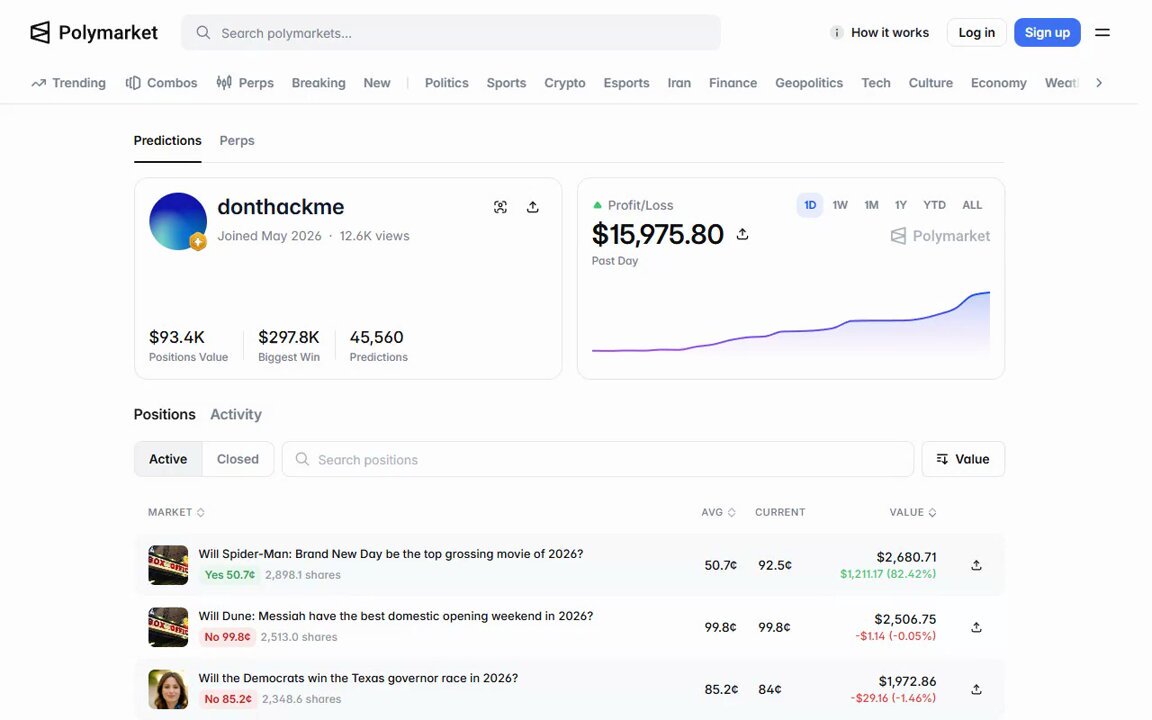Click the QR scan icon beside donthackme
This screenshot has height=720, width=1152.
[x=500, y=207]
